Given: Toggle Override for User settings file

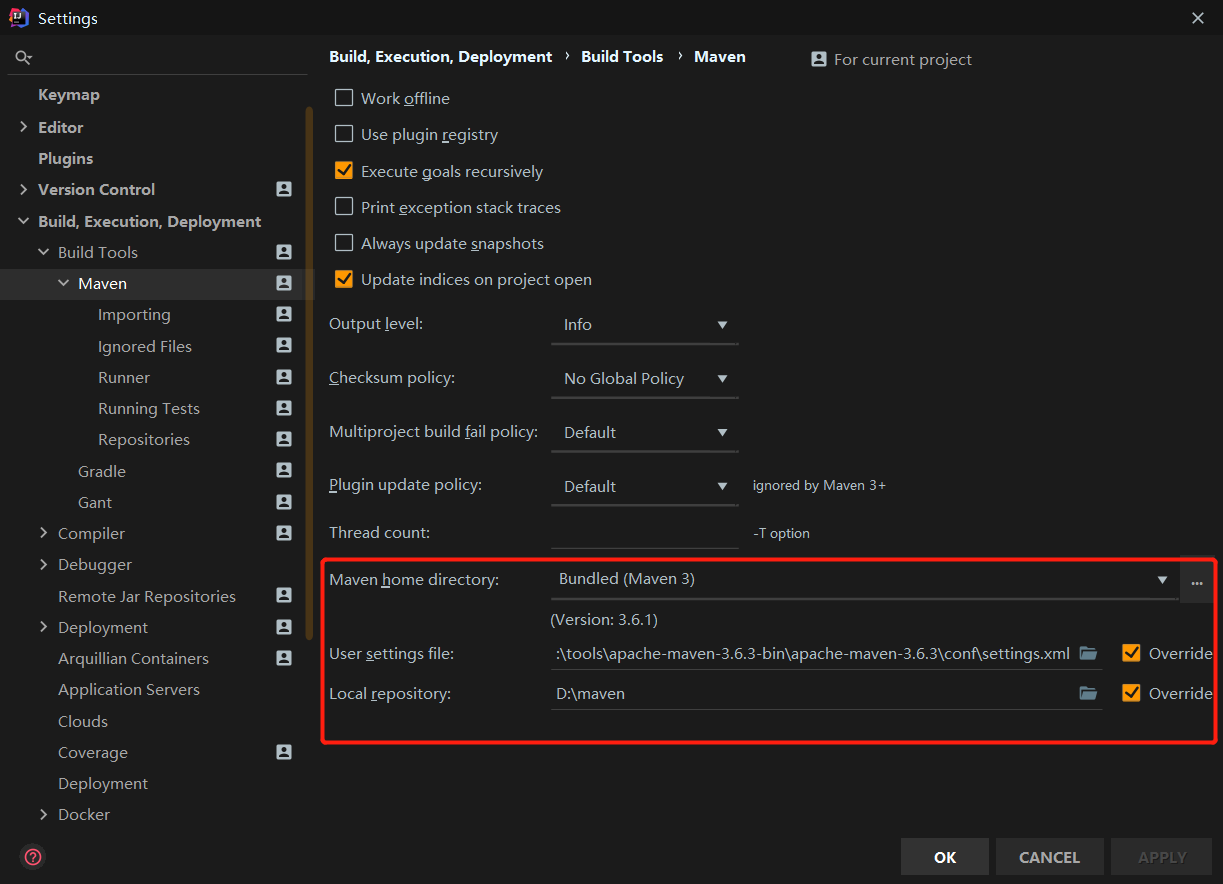Looking at the screenshot, I should pos(1131,653).
